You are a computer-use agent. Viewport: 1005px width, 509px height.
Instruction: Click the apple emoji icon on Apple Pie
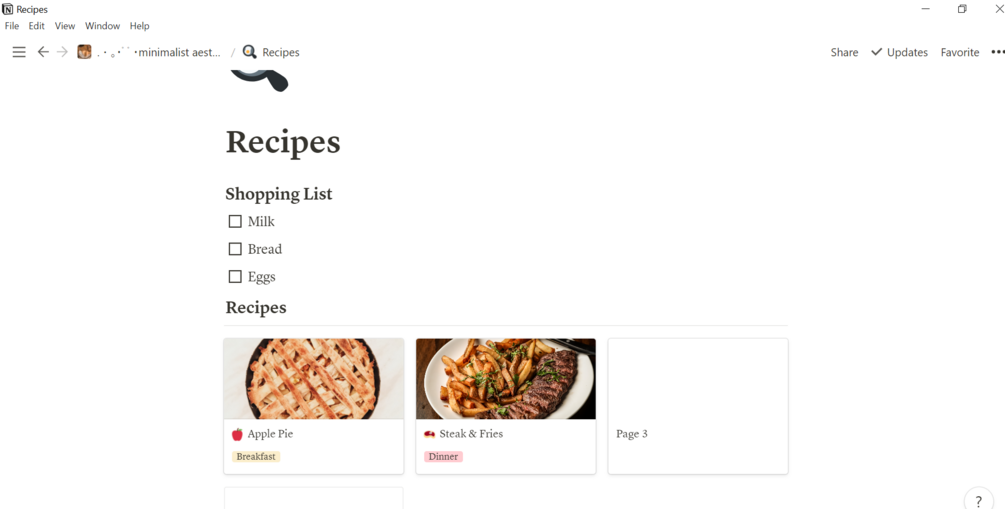coord(237,434)
